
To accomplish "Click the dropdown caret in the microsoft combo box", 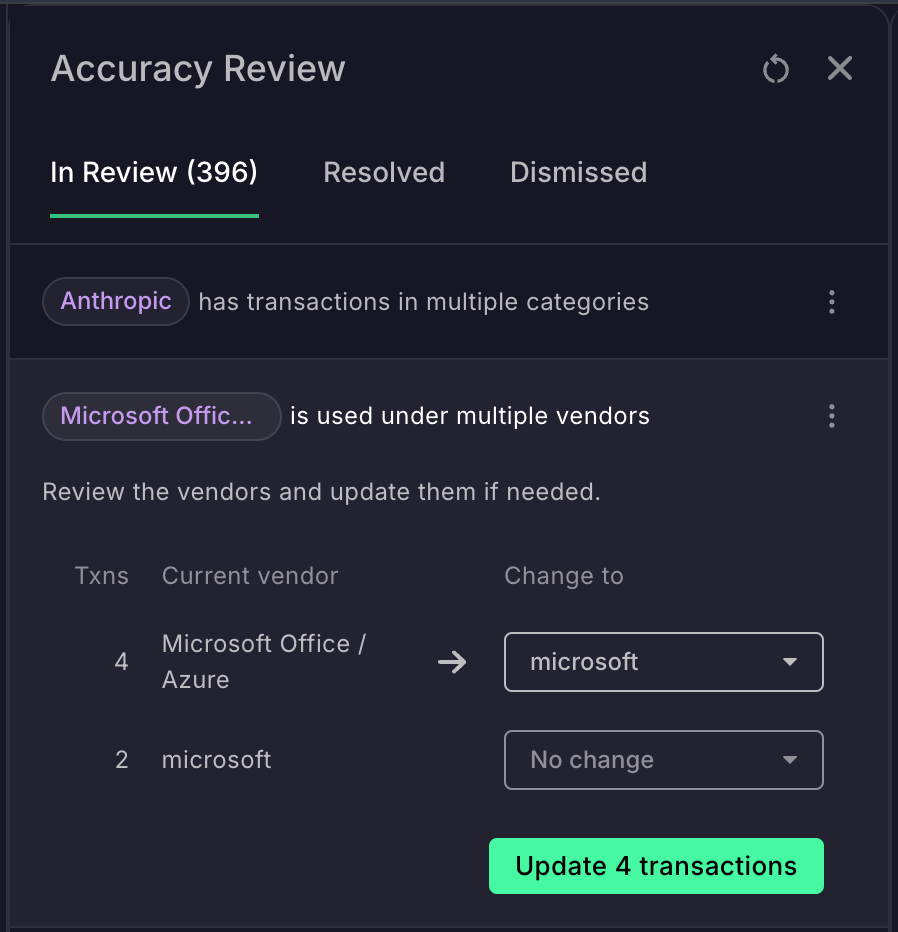I will (789, 662).
